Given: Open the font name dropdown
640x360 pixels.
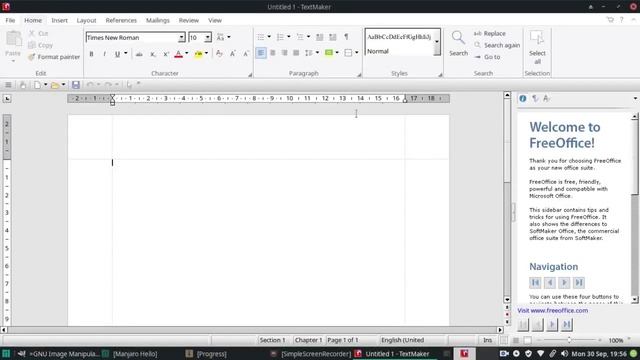Looking at the screenshot, I should [x=181, y=38].
